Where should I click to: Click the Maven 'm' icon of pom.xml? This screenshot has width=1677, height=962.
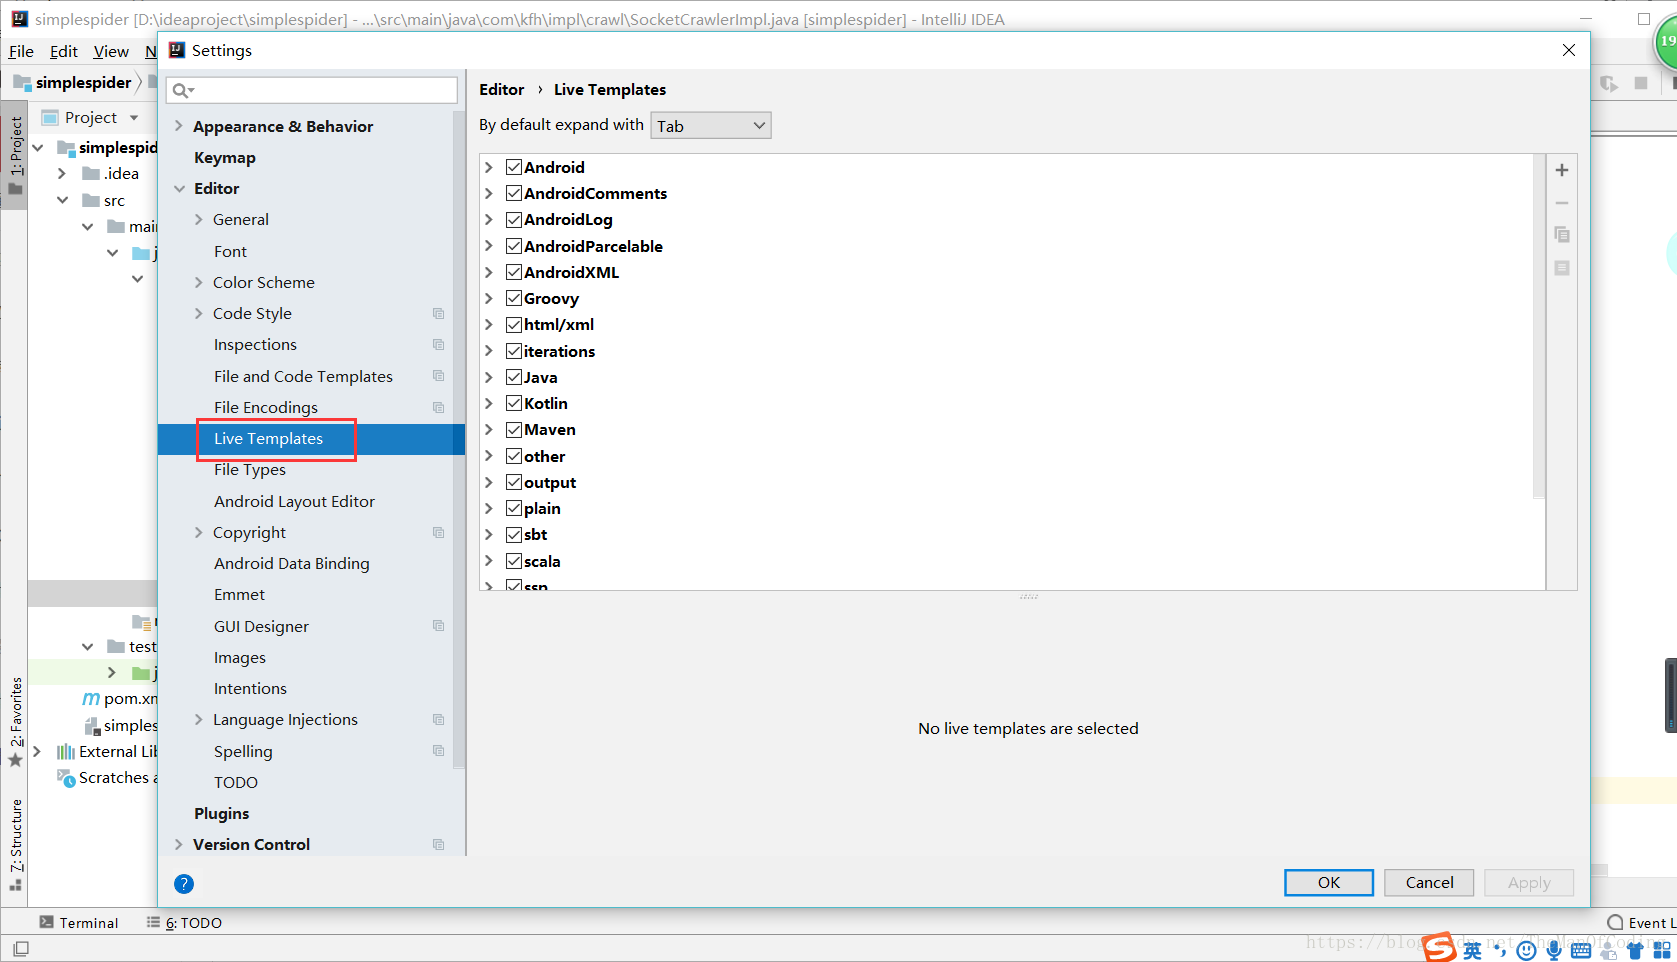point(91,698)
